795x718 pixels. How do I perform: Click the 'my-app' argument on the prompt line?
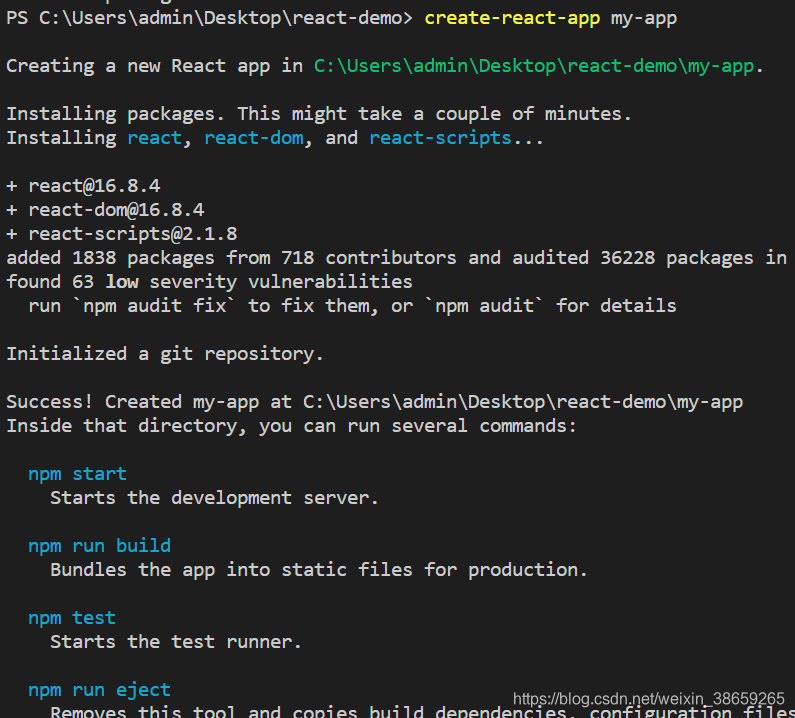click(x=643, y=19)
